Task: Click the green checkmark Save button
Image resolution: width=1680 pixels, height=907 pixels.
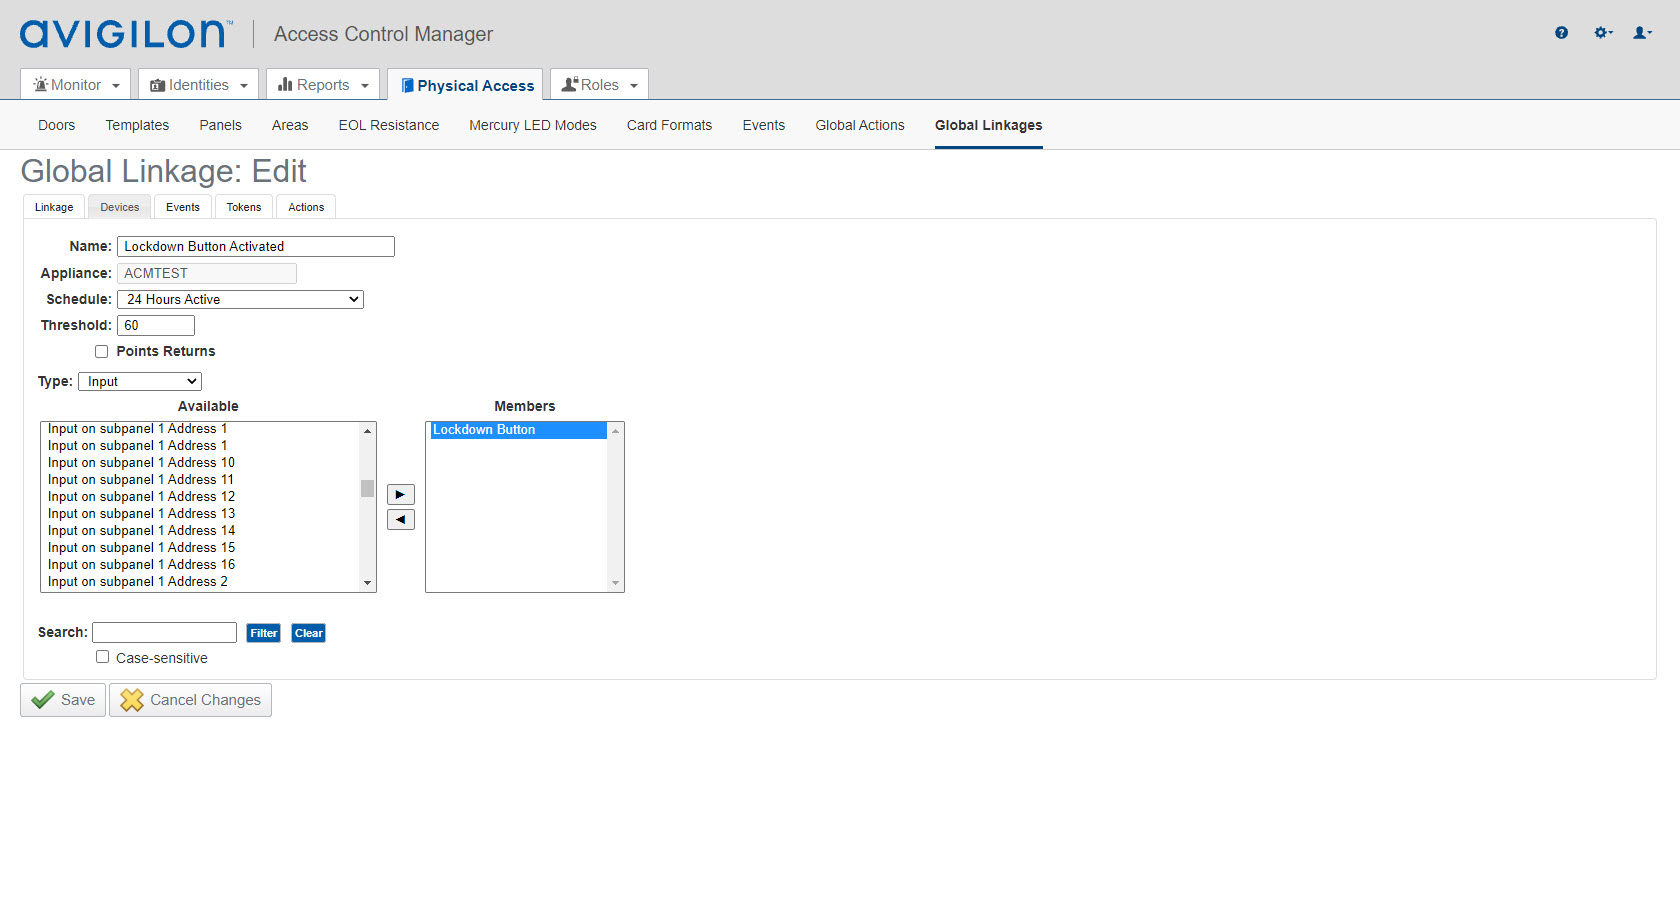Action: pyautogui.click(x=63, y=700)
